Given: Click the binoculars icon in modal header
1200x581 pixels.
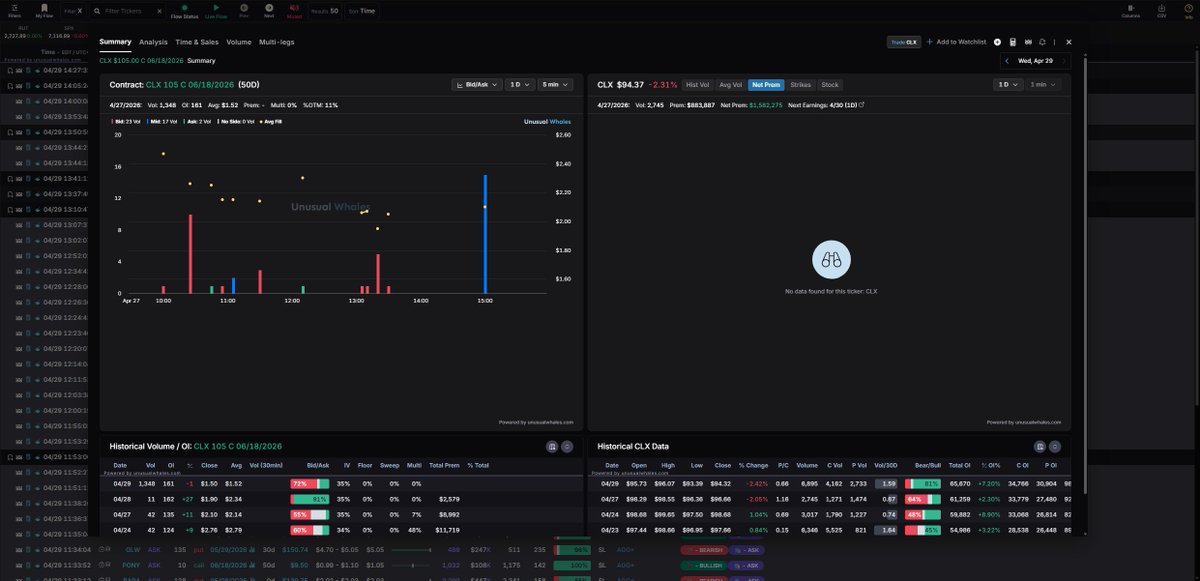Looking at the screenshot, I should [1028, 42].
